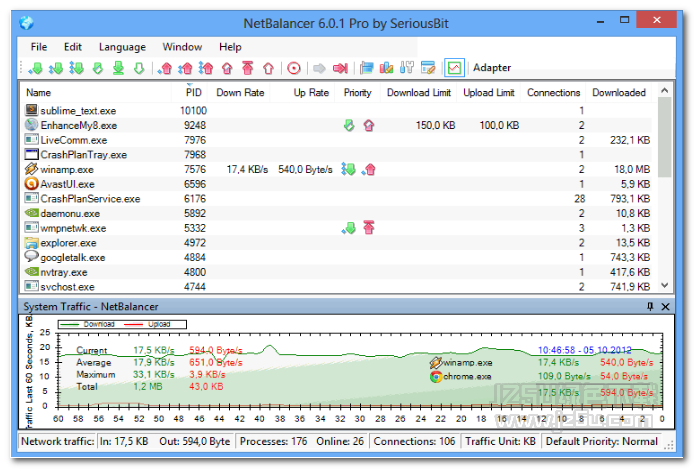
Task: Click the Upload Limit column header
Action: pyautogui.click(x=489, y=92)
